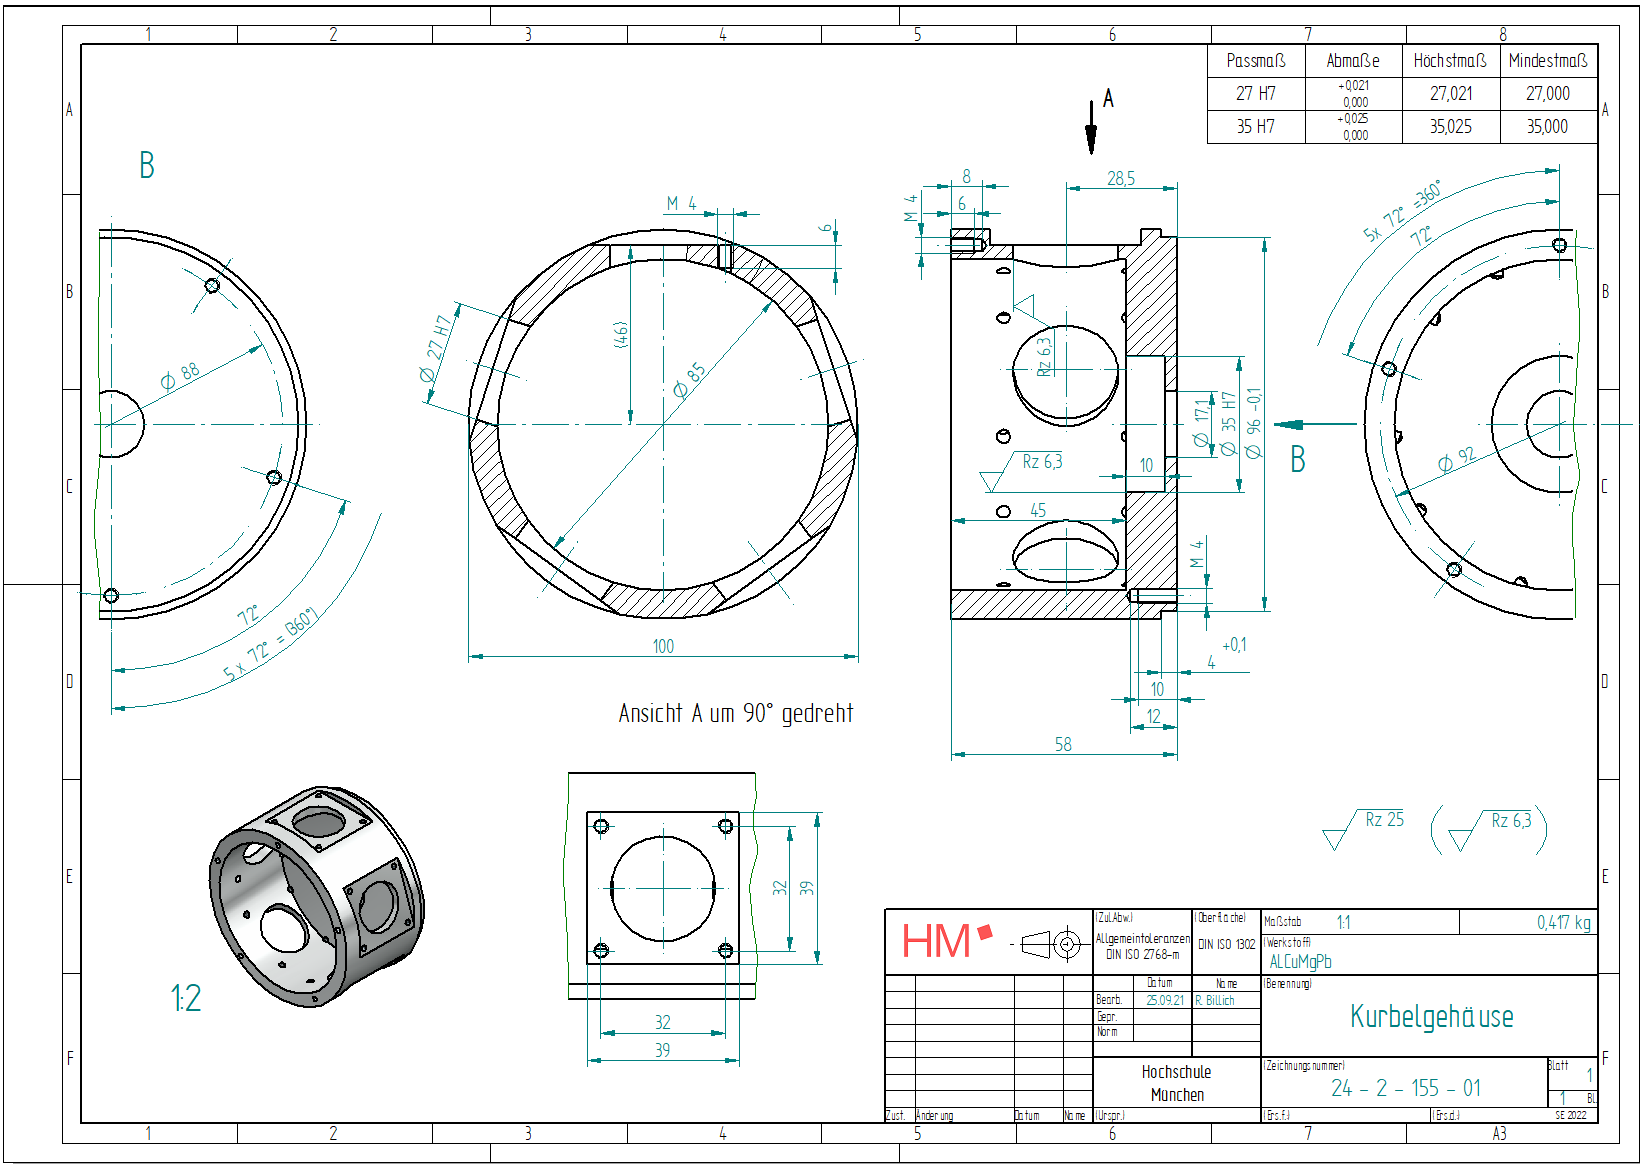Click the drawing number 24 - 2 - 155 - 01

tap(1405, 1088)
